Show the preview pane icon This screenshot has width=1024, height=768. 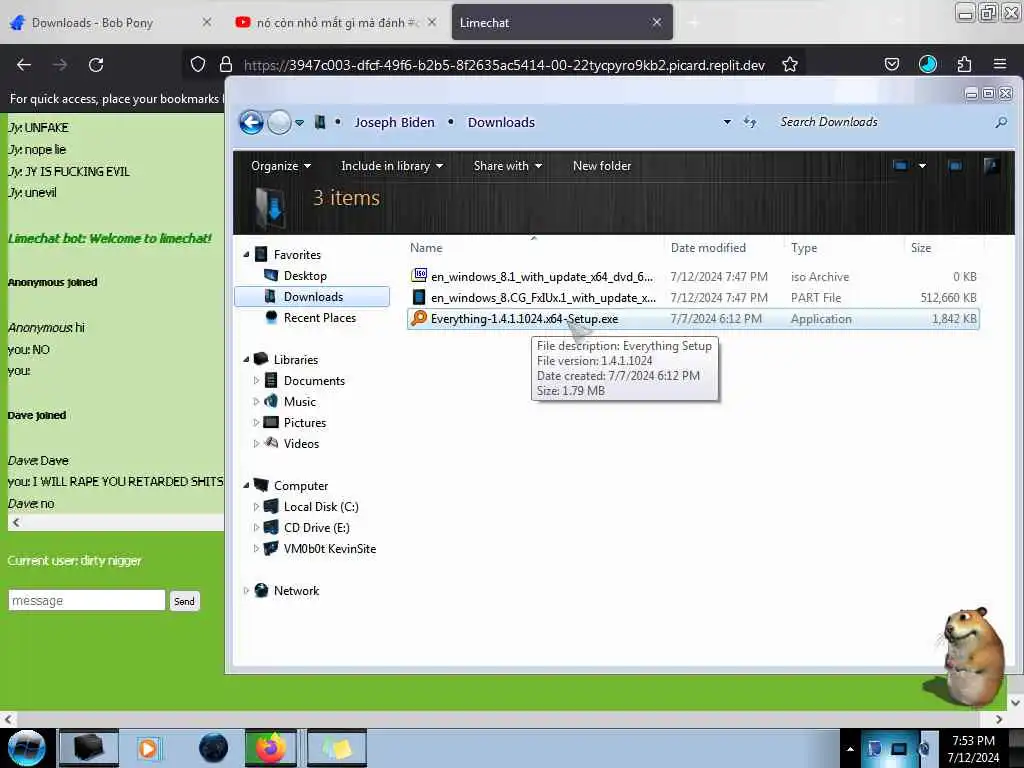pos(955,166)
